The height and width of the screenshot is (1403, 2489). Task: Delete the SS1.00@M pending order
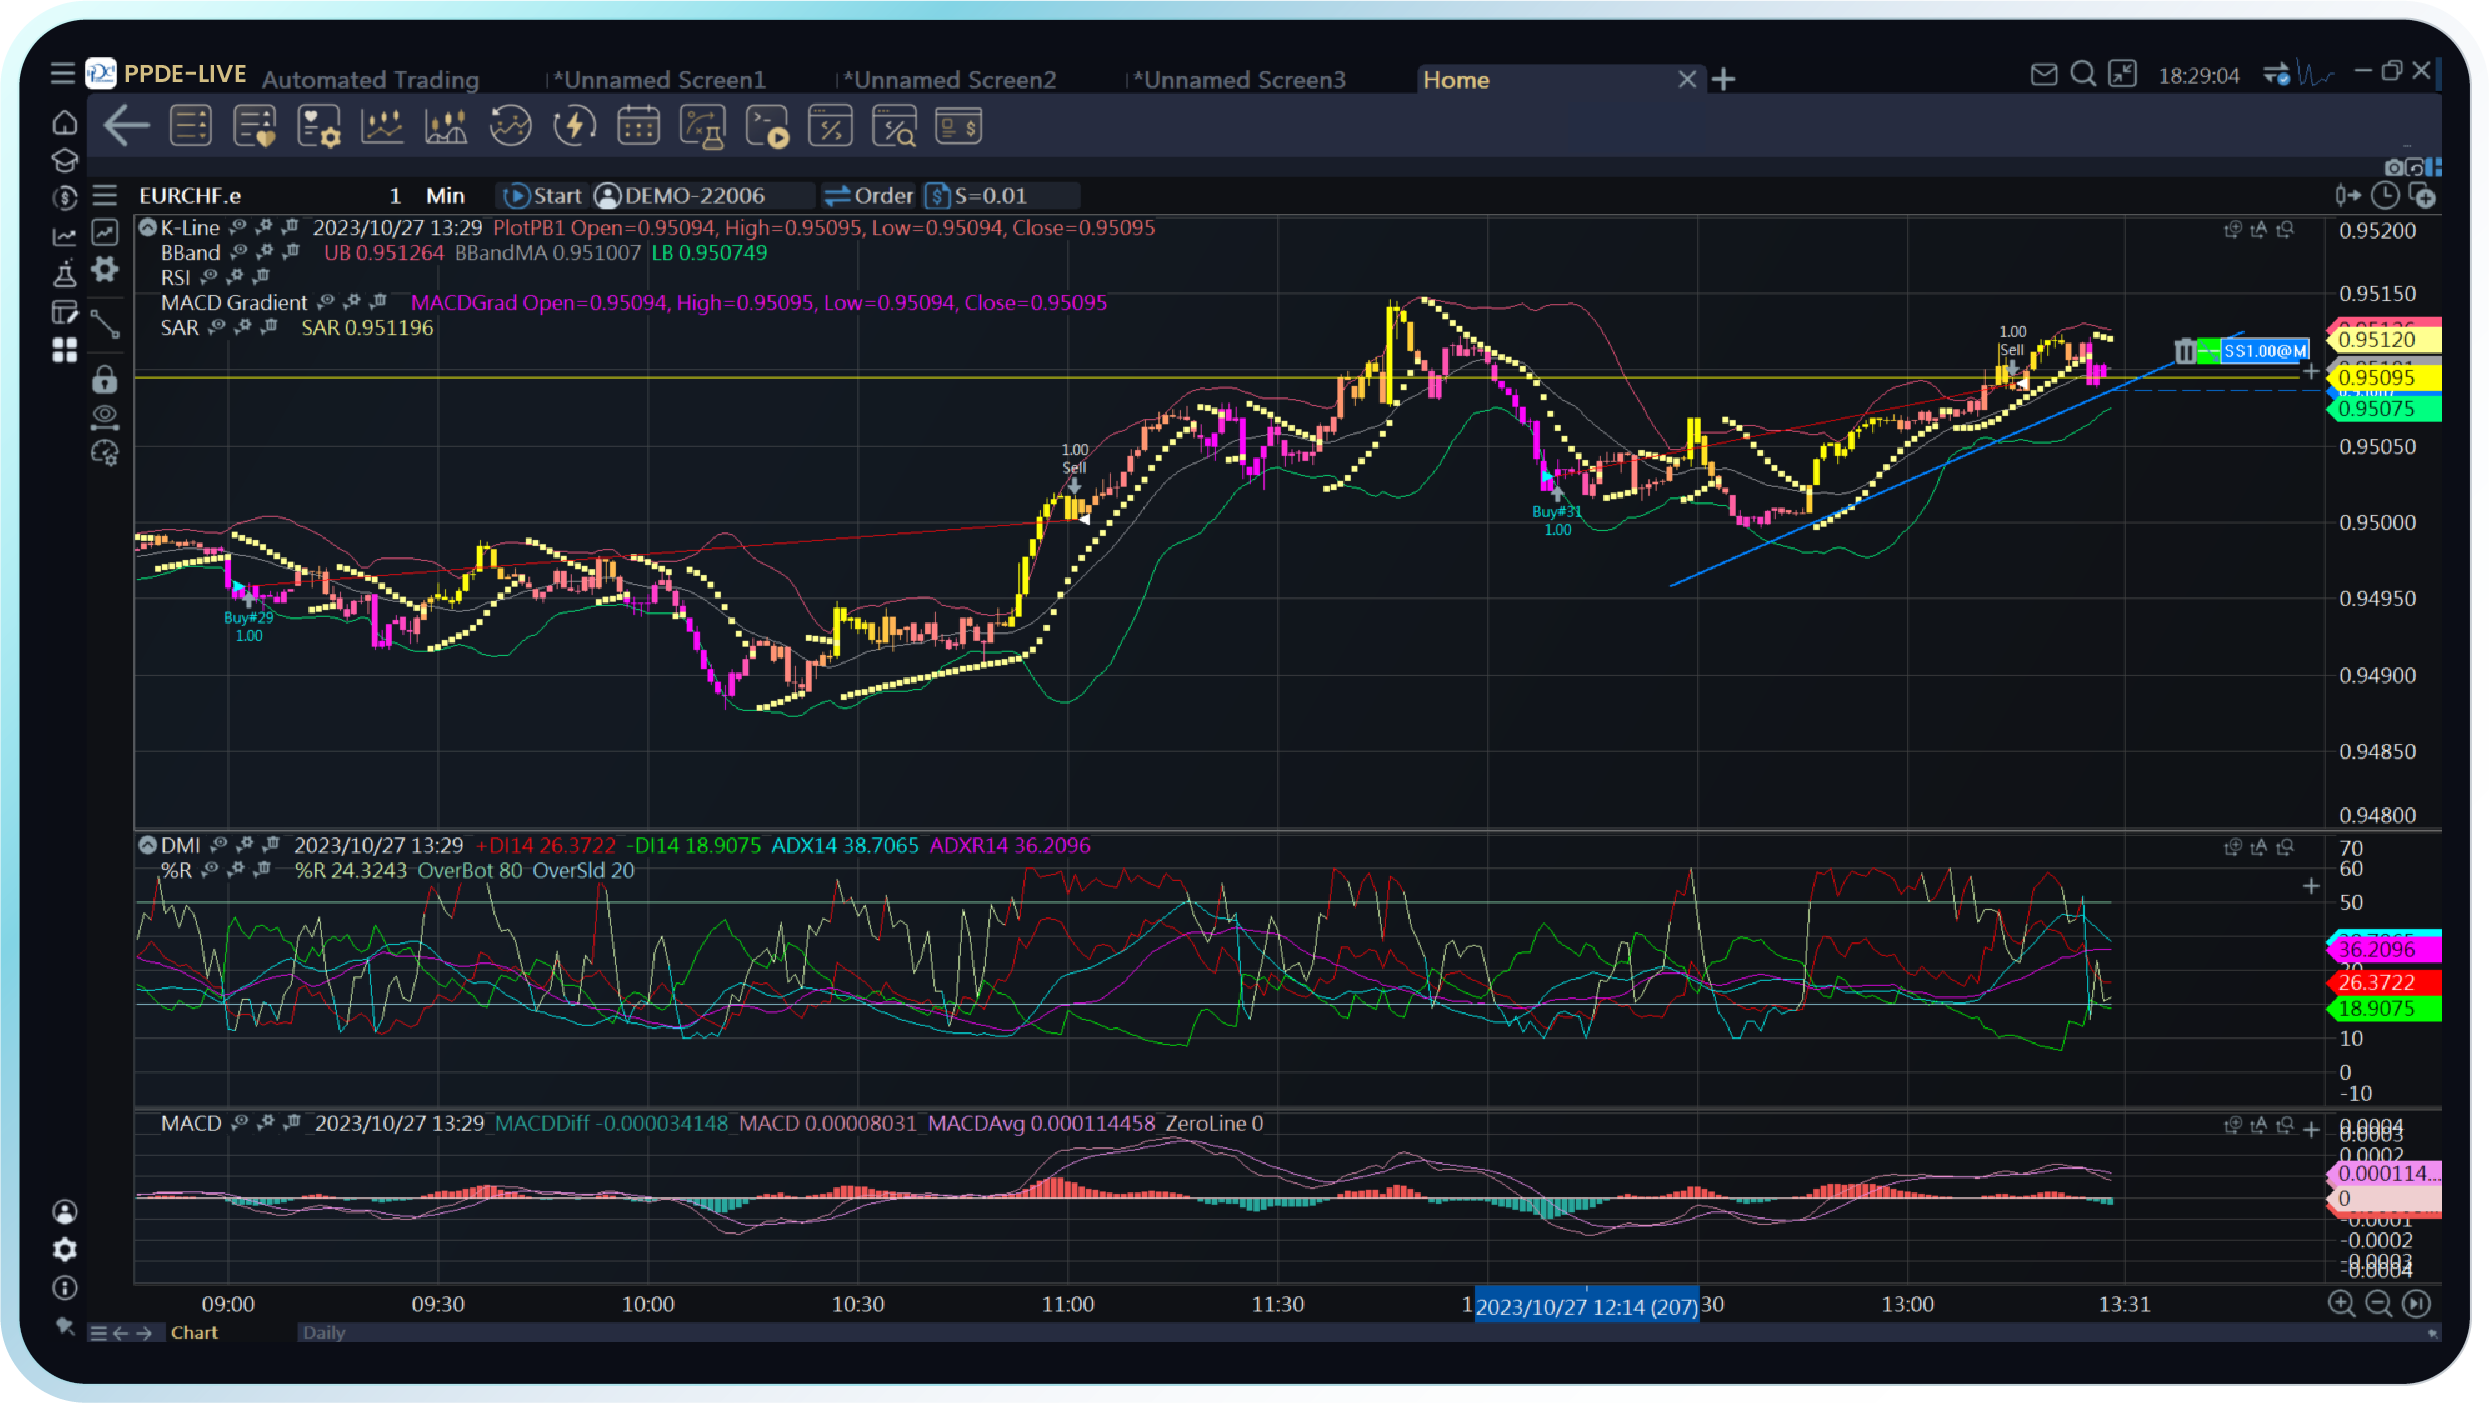2185,351
